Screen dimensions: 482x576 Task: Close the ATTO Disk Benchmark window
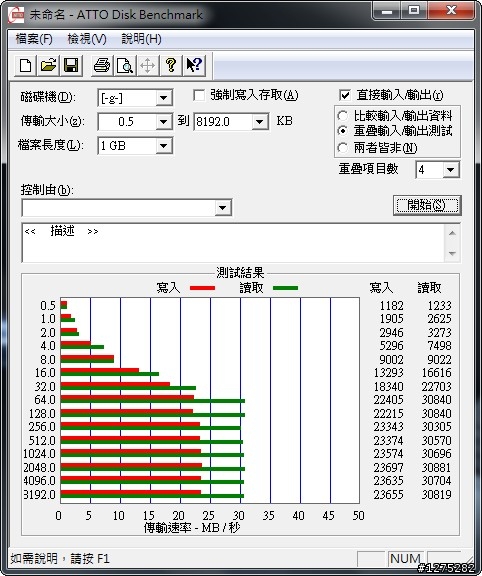[451, 11]
